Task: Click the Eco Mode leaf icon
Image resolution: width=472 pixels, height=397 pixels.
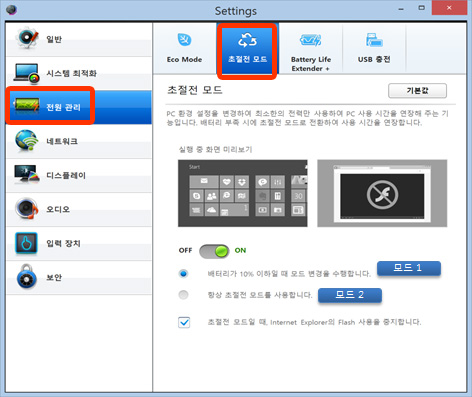Action: coord(184,40)
